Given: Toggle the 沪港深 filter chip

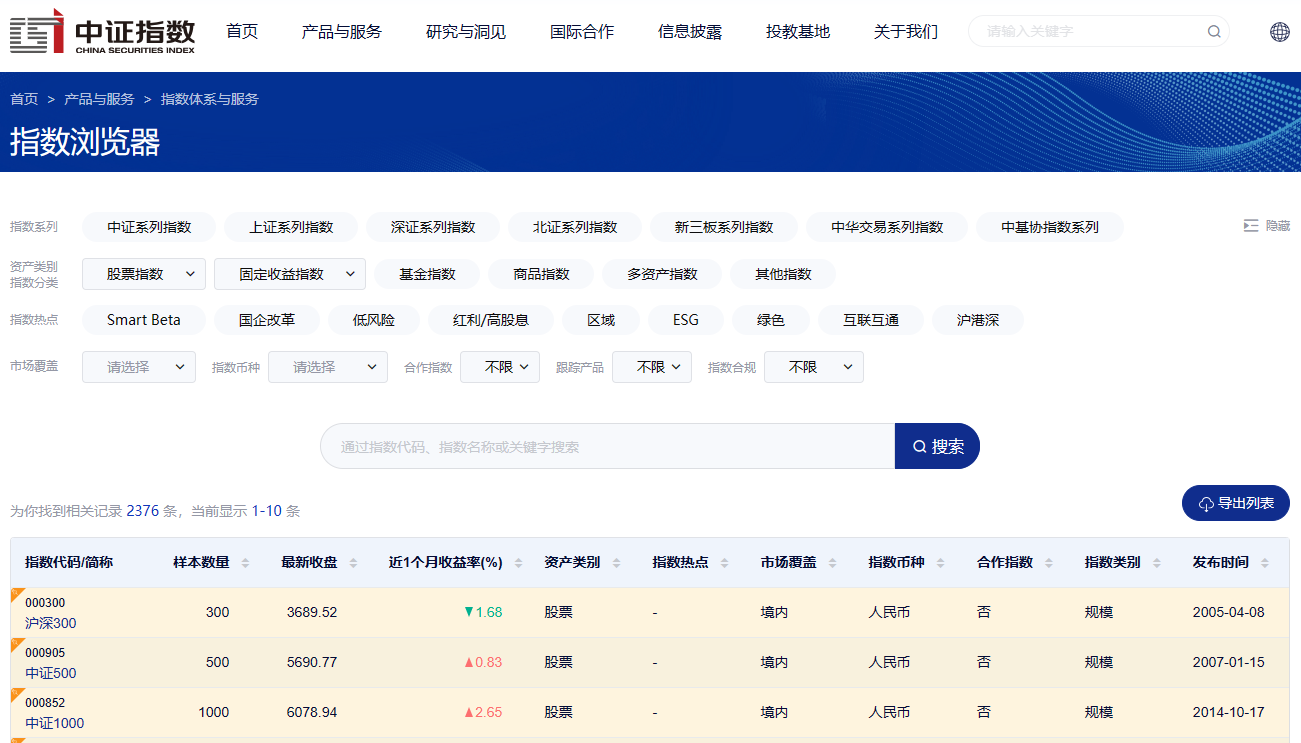Looking at the screenshot, I should coord(977,320).
